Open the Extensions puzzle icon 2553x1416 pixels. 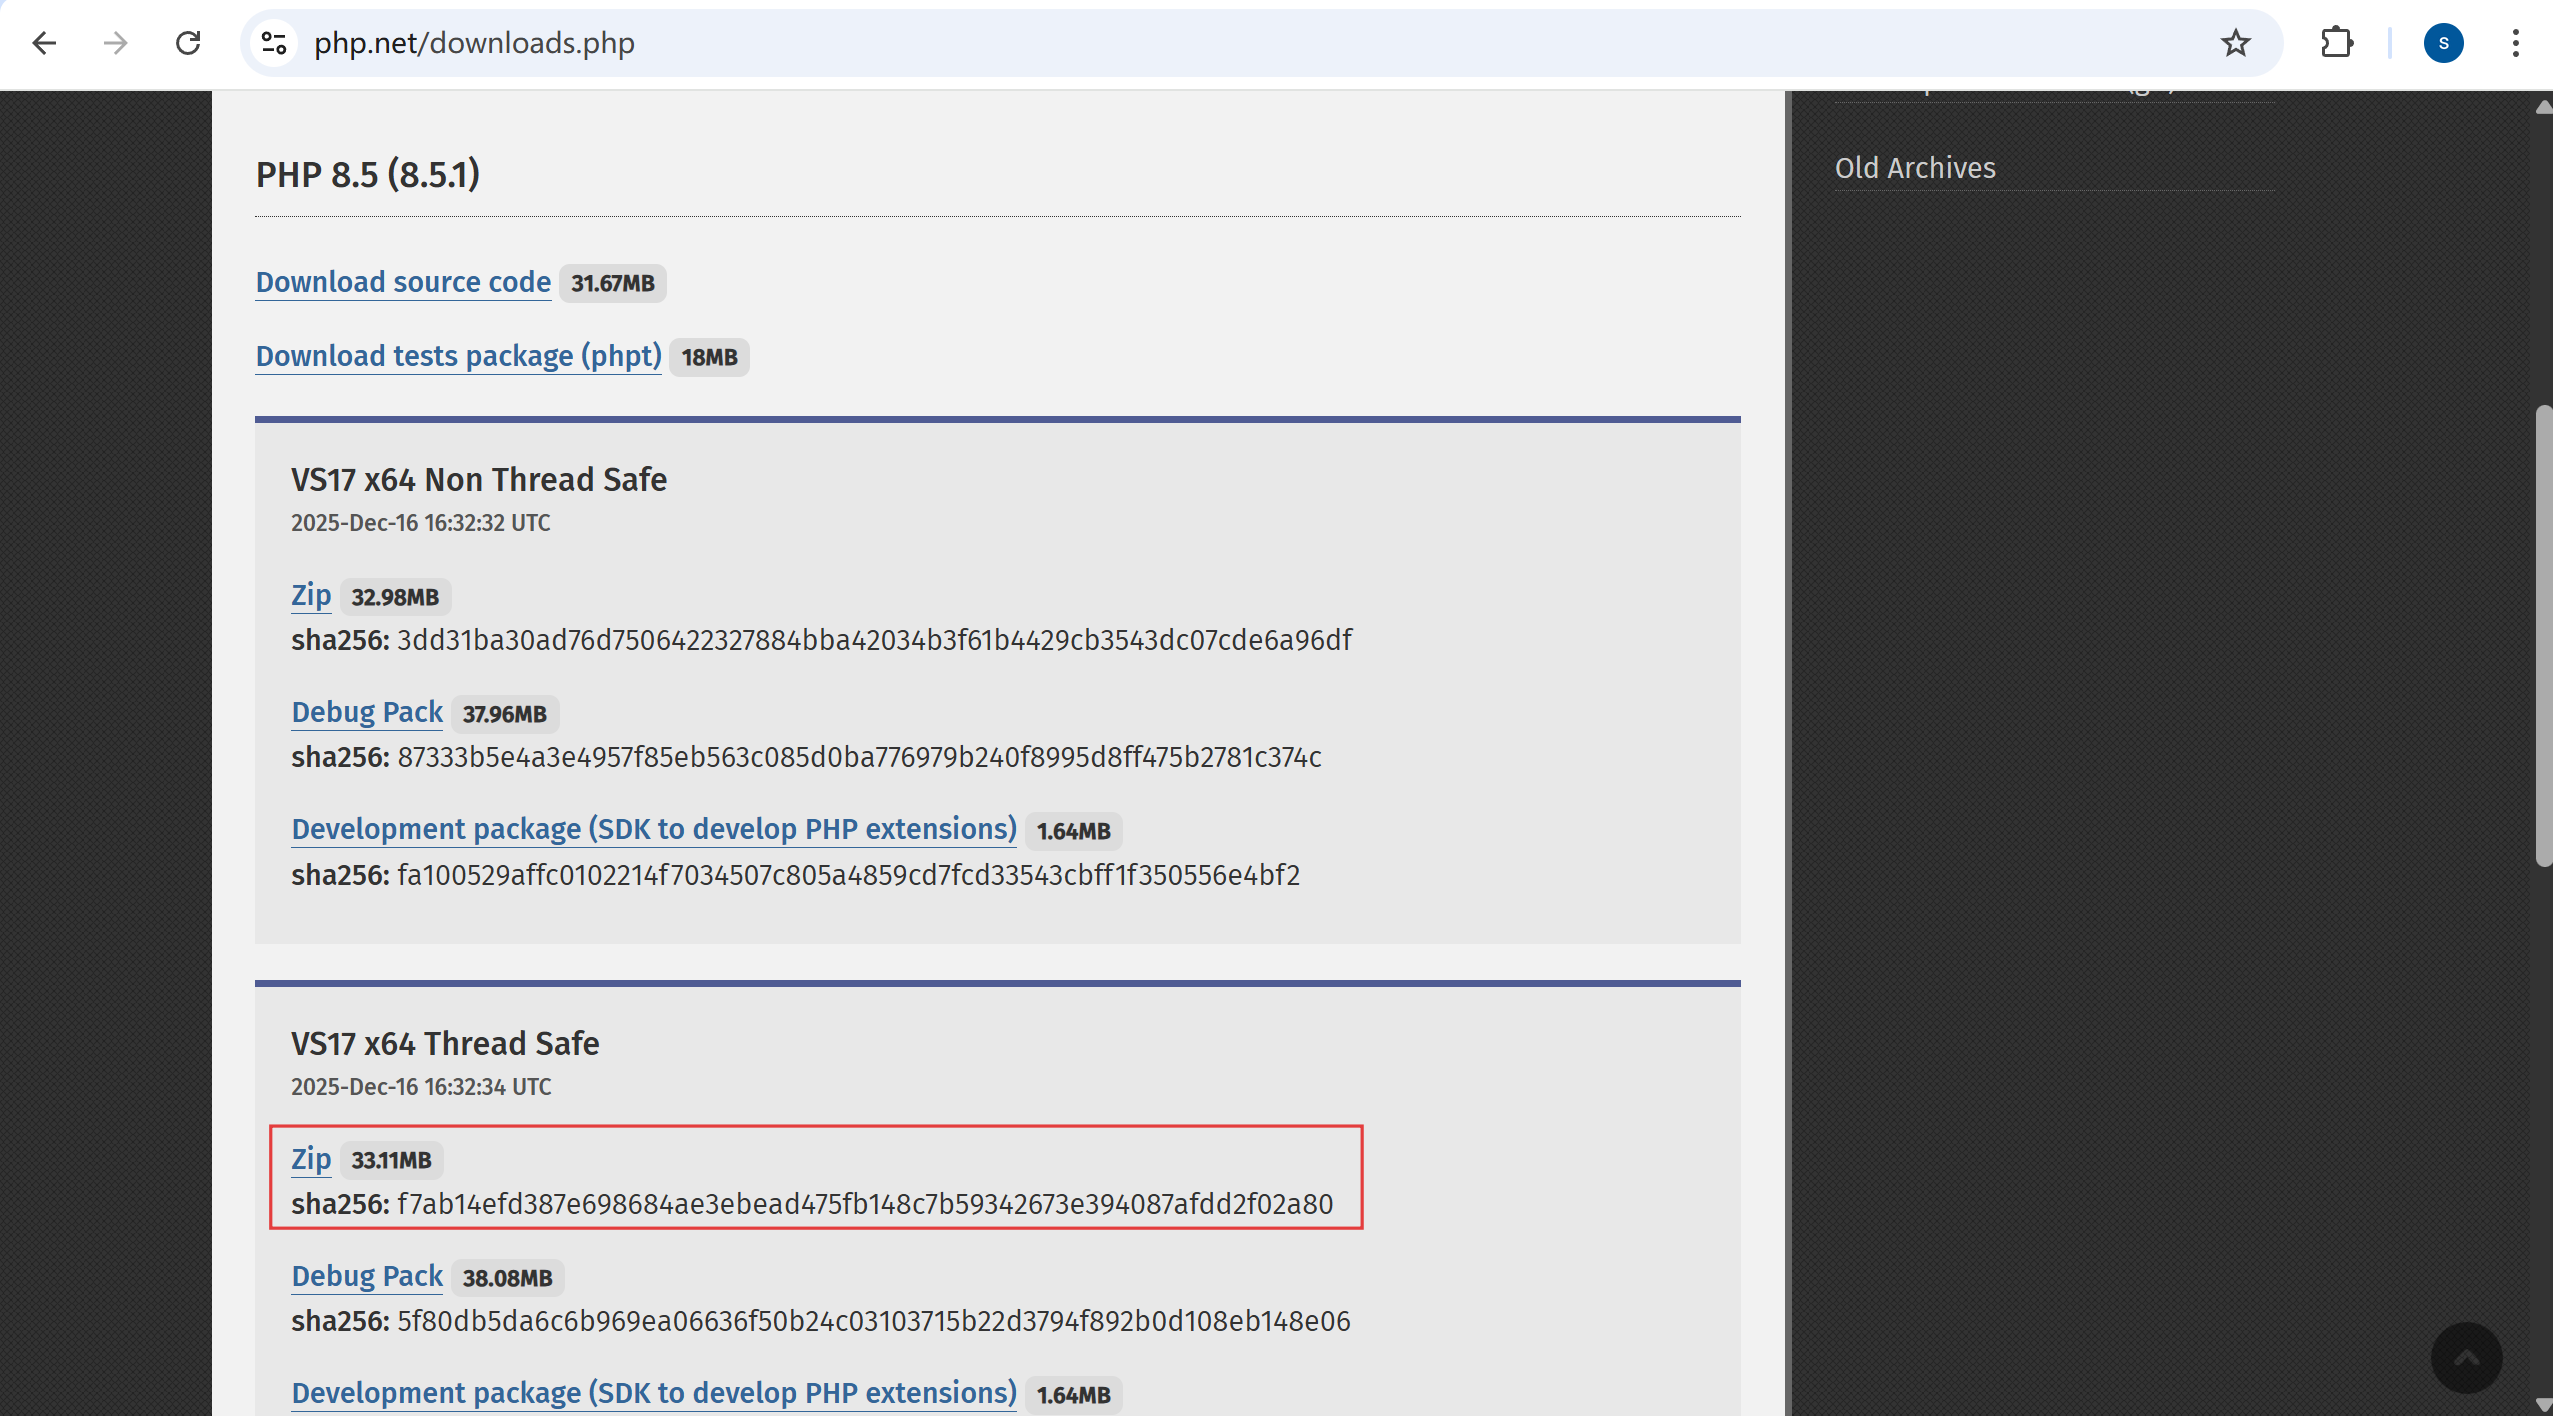click(2336, 43)
